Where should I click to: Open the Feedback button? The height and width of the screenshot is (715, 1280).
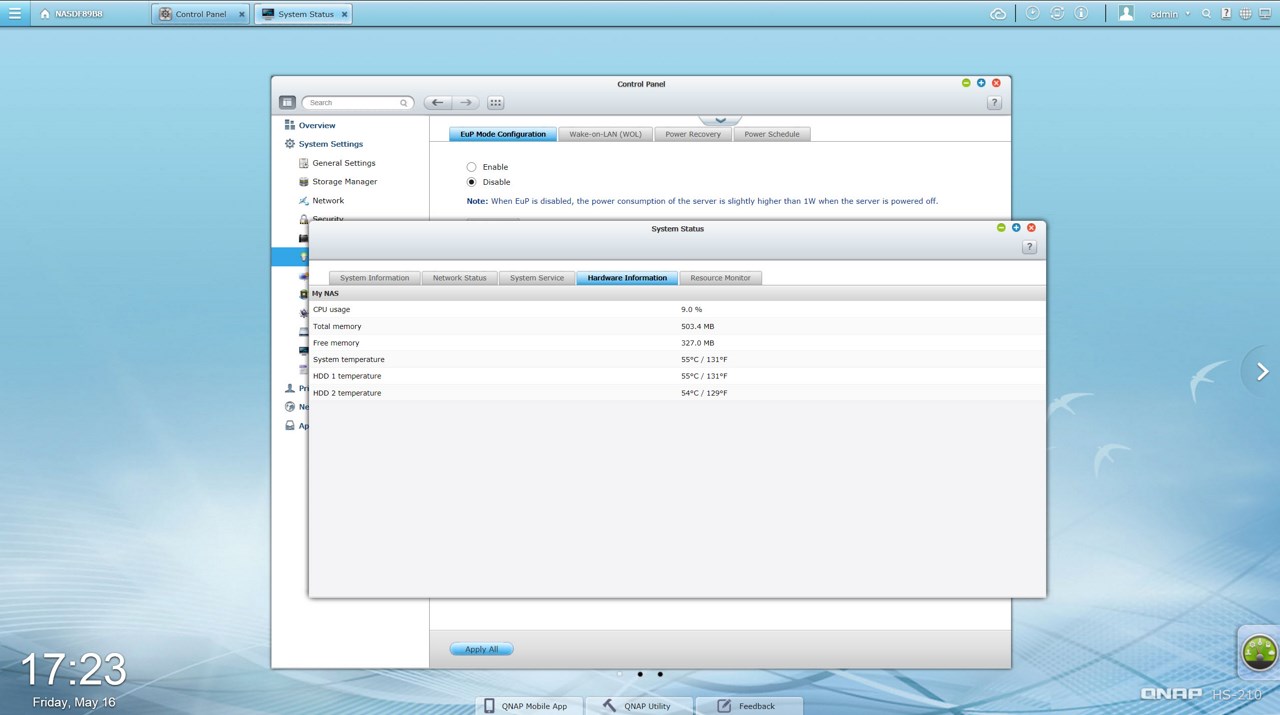749,706
